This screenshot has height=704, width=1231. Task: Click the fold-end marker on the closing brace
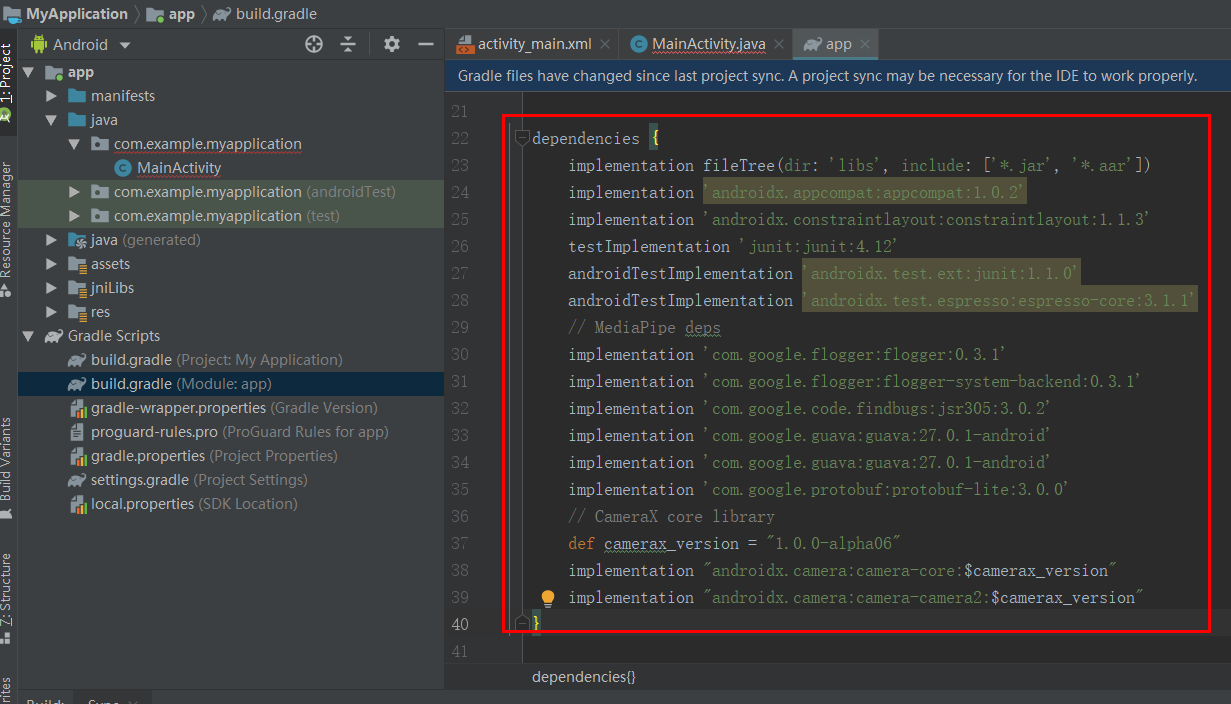point(521,624)
